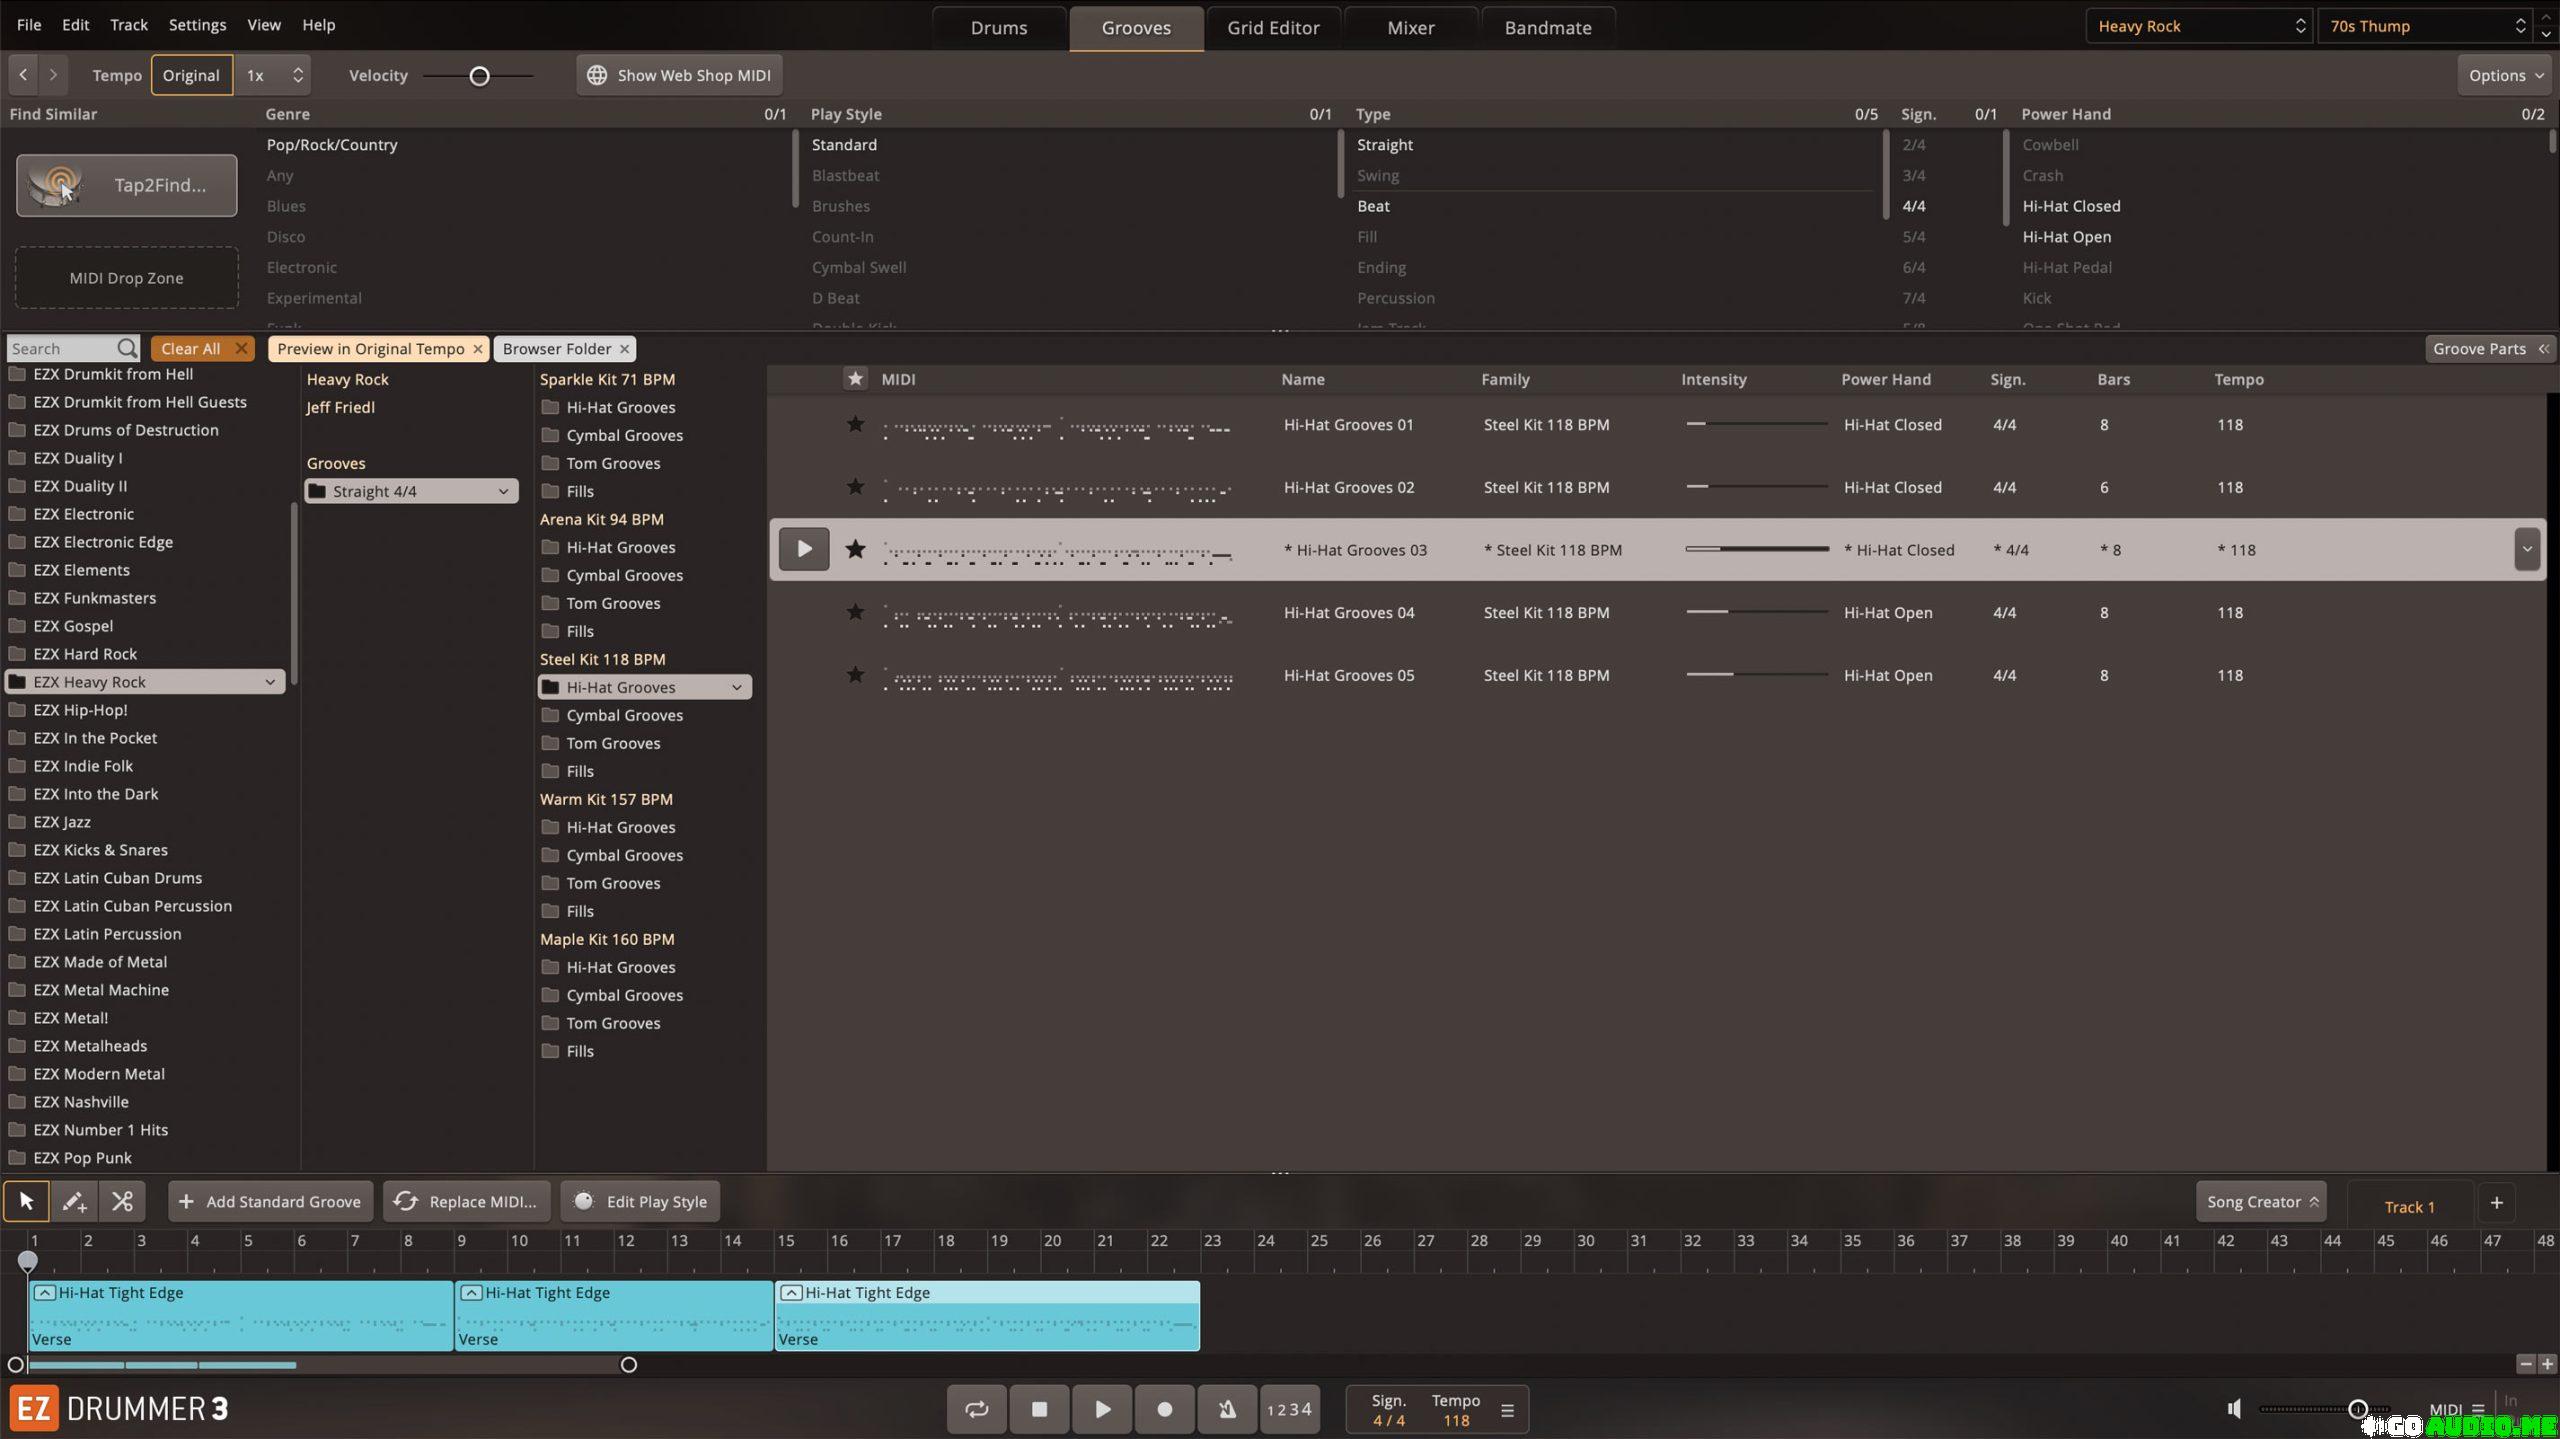Toggle the 1234 count-in button

pyautogui.click(x=1289, y=1409)
